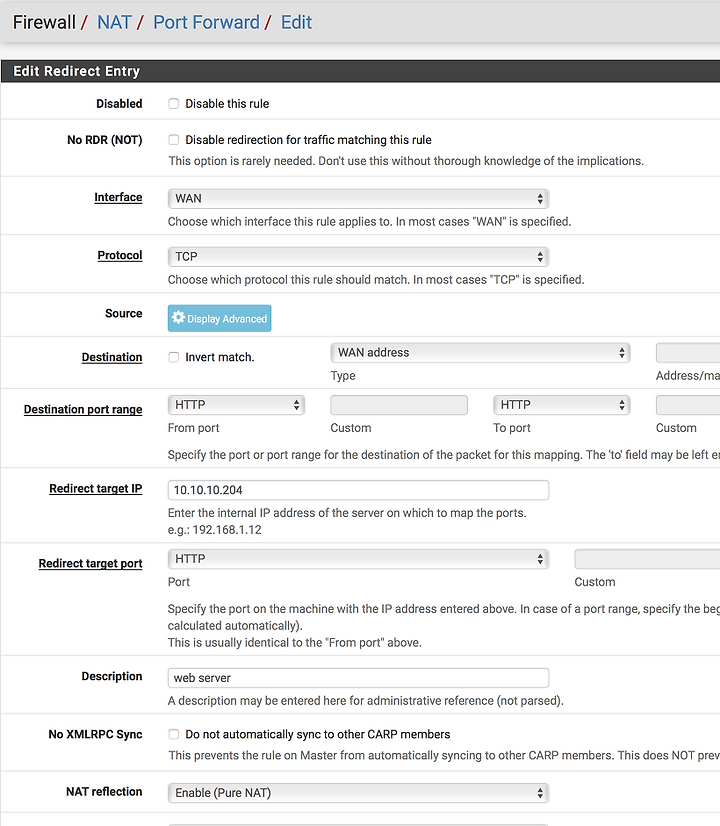Click the Destination port range label
This screenshot has width=720, height=826.
tap(83, 409)
